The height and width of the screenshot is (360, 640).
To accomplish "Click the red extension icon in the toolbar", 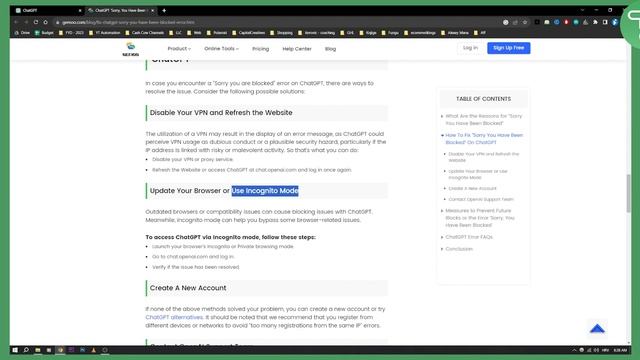I will pyautogui.click(x=566, y=22).
